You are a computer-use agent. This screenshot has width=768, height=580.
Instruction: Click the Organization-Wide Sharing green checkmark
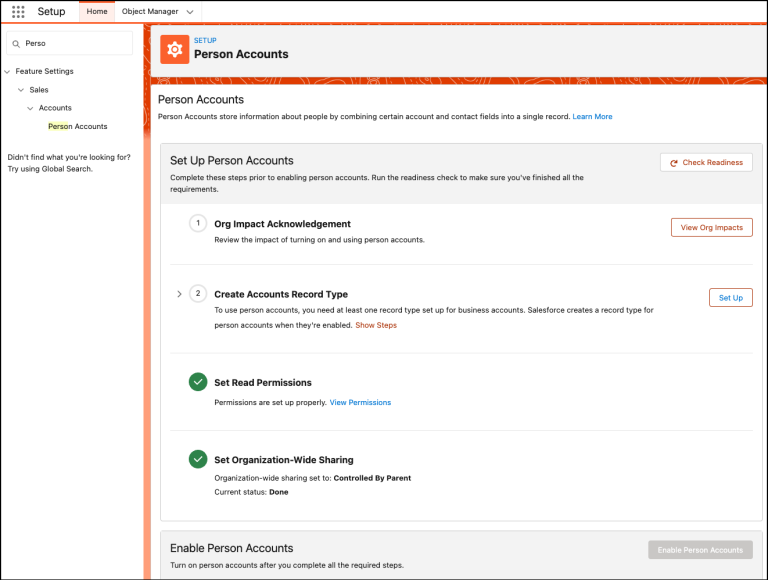(198, 459)
